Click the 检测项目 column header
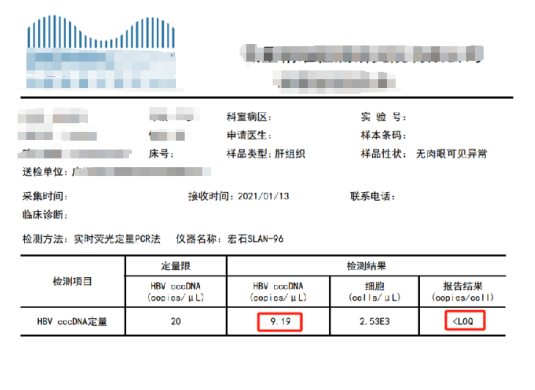The image size is (535, 390). pos(72,281)
